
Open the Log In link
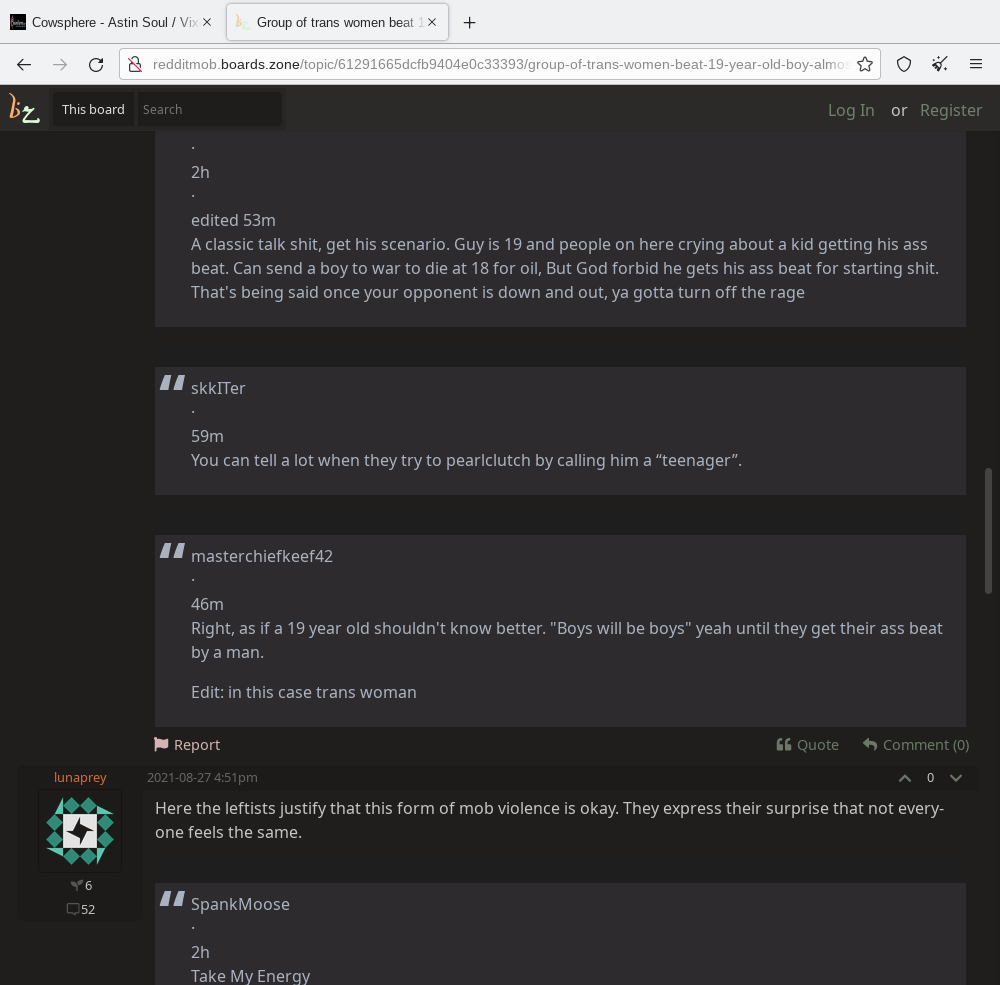pos(851,110)
